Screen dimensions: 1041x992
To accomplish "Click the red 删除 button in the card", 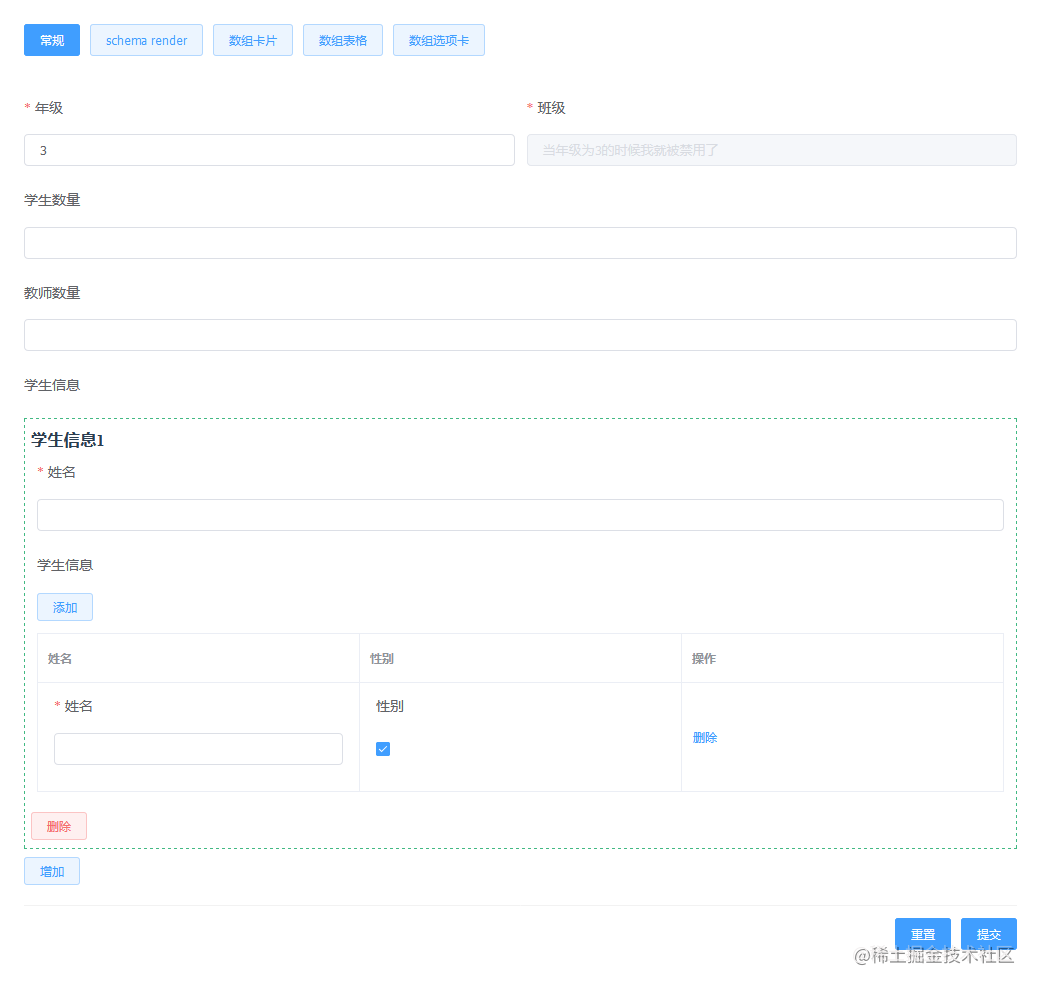I will pos(58,825).
